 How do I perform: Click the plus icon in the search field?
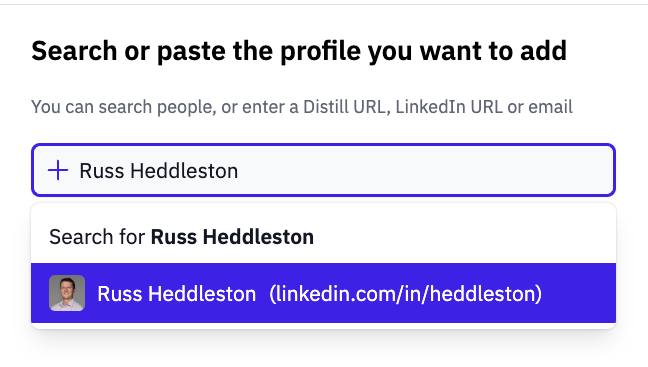point(58,170)
